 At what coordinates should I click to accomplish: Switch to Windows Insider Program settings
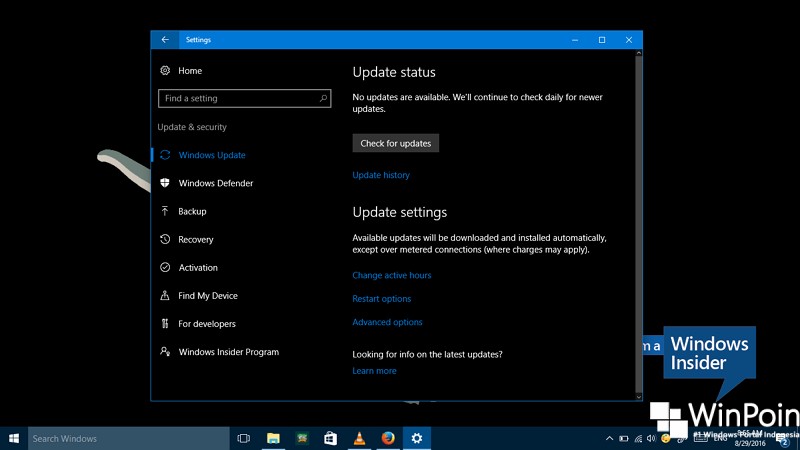point(229,352)
